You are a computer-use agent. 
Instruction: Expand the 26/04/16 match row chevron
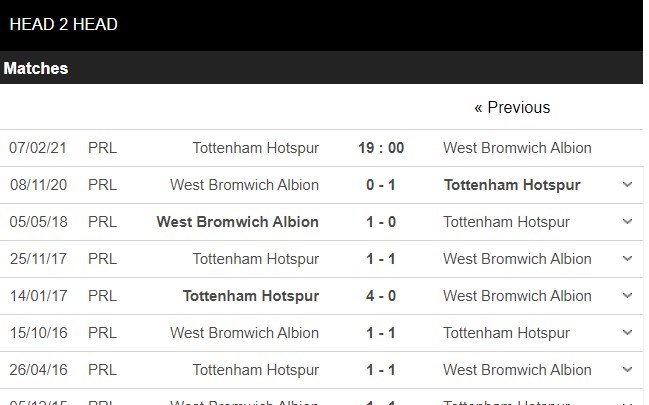627,370
